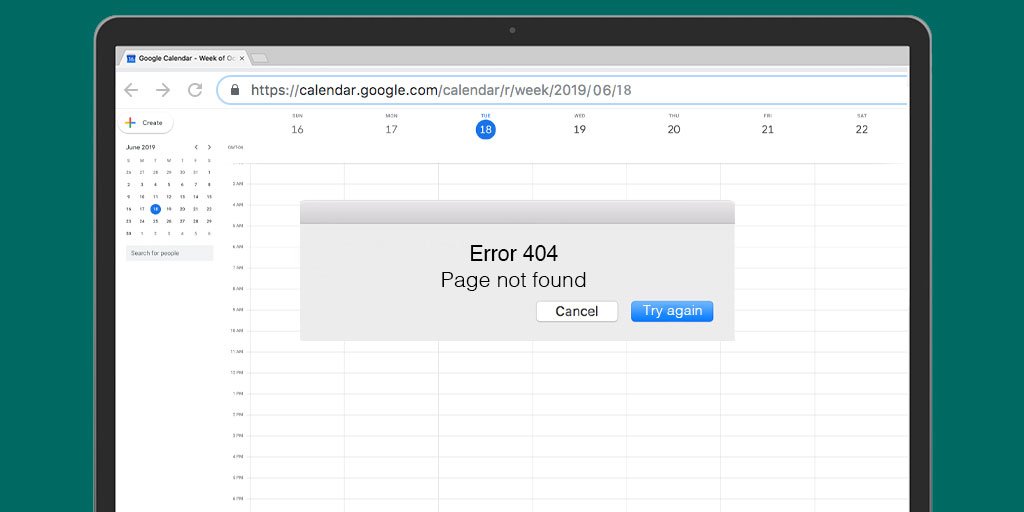The height and width of the screenshot is (512, 1024).
Task: Click the 1 PM time label
Action: (237, 393)
